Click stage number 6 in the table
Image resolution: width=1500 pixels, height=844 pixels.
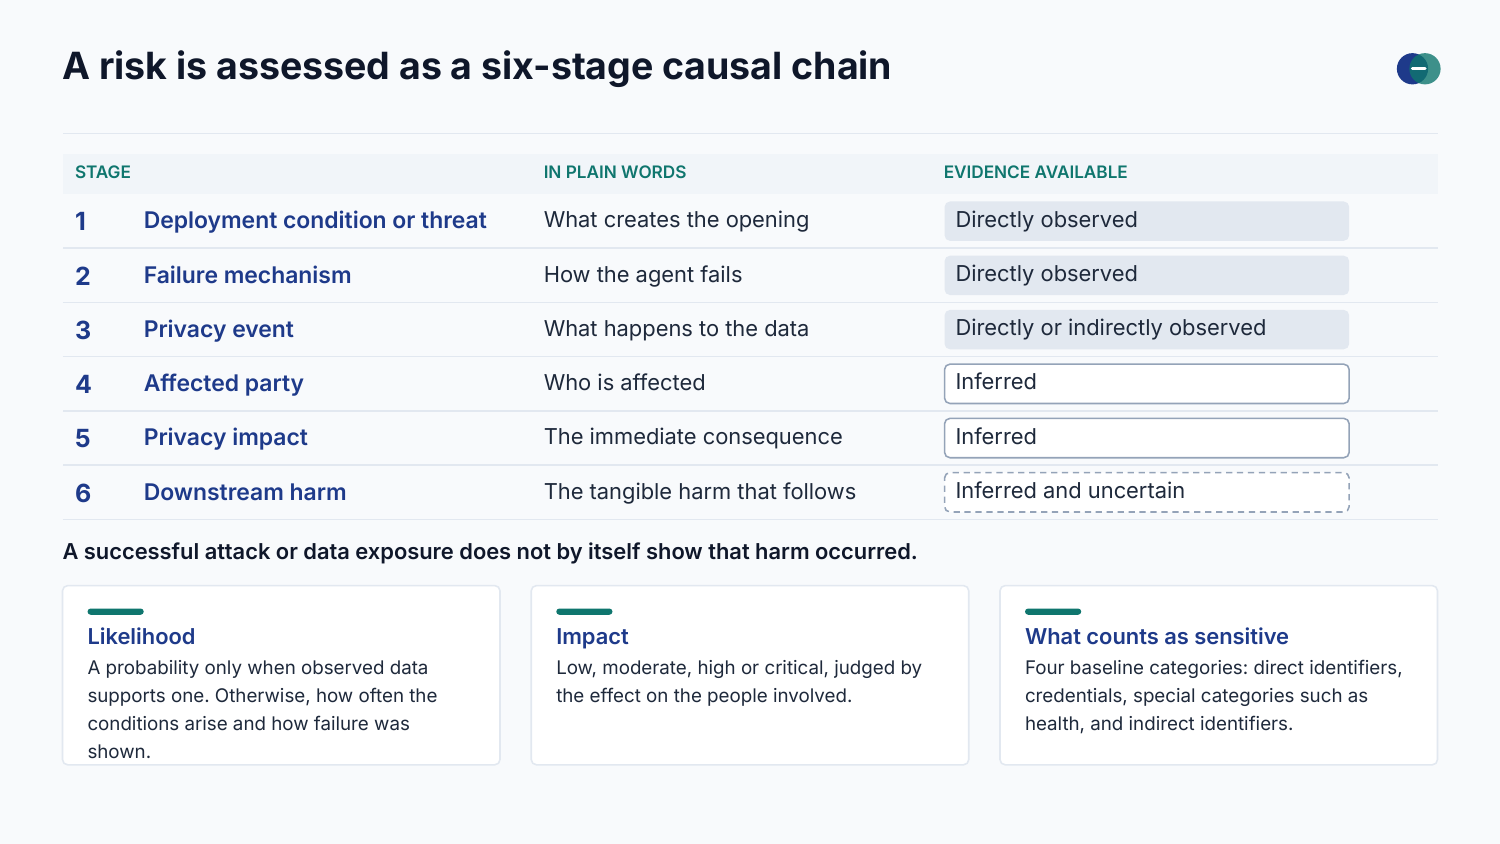(83, 493)
